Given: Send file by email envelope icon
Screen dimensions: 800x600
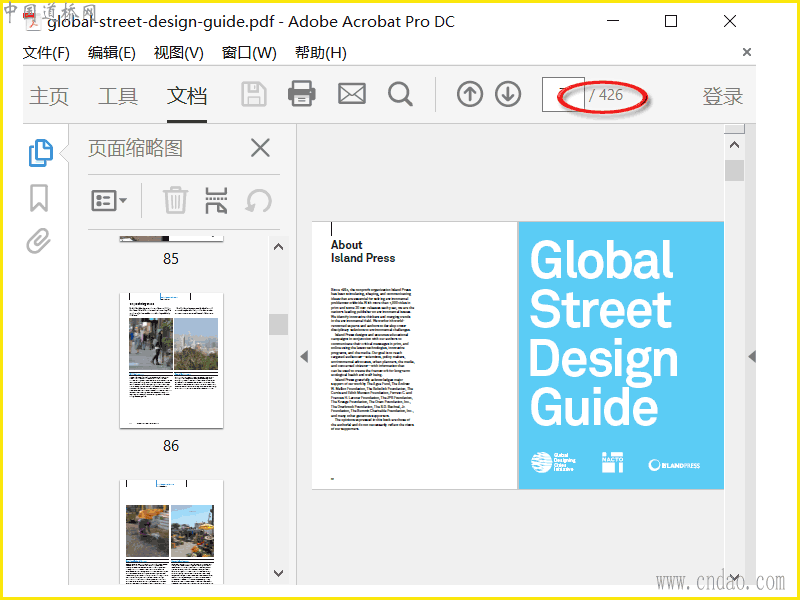Looking at the screenshot, I should [352, 94].
